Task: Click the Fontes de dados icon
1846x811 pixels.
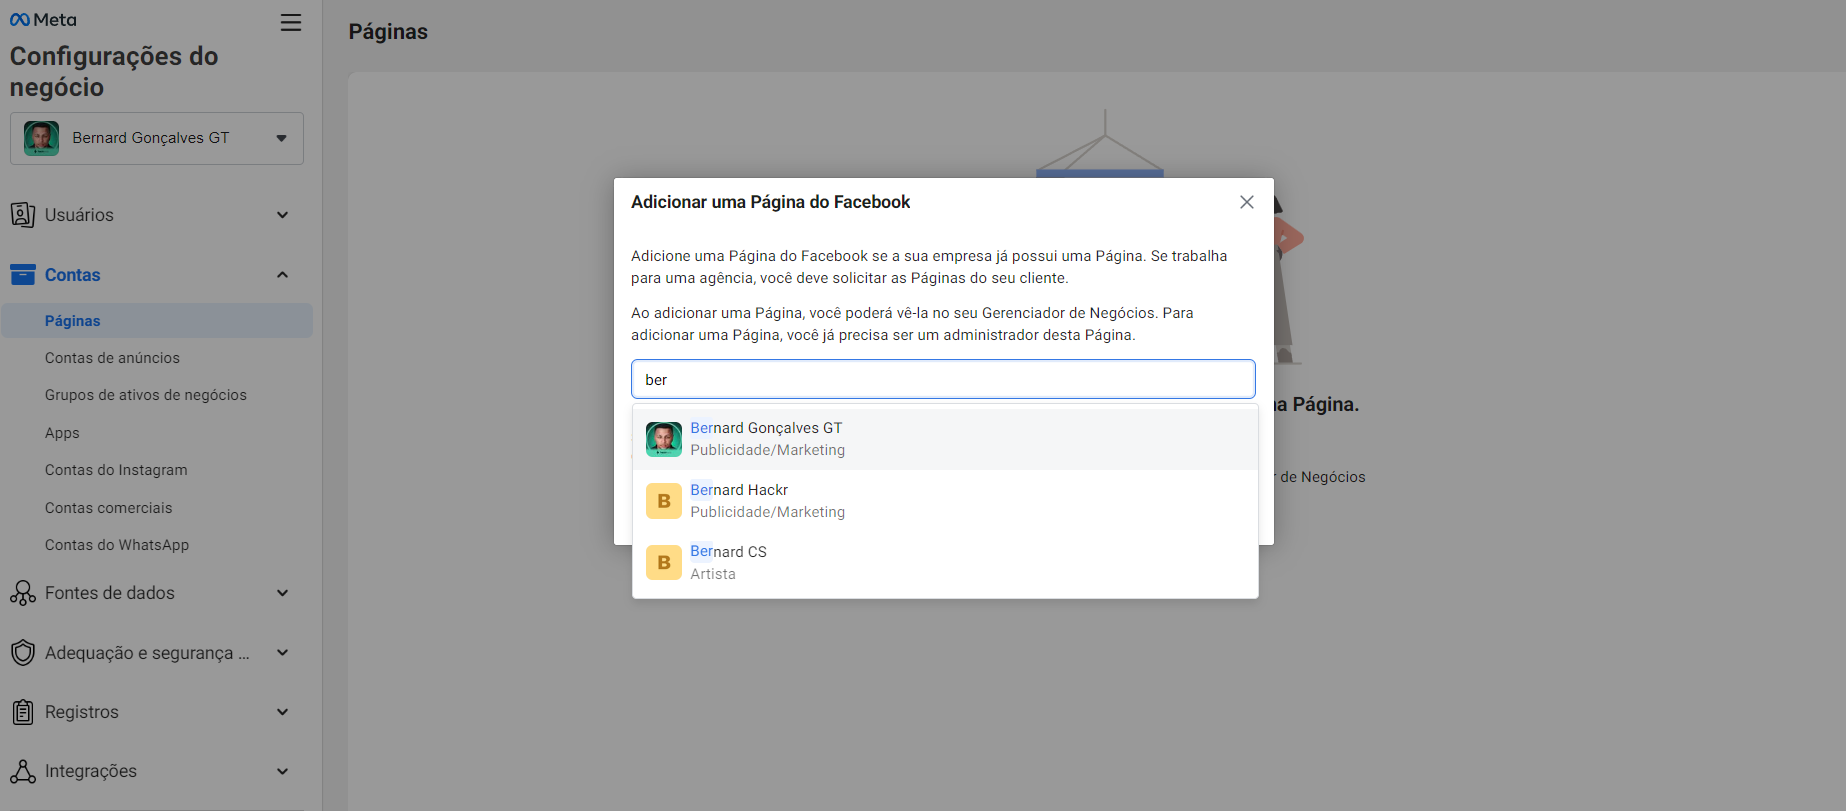Action: point(23,593)
